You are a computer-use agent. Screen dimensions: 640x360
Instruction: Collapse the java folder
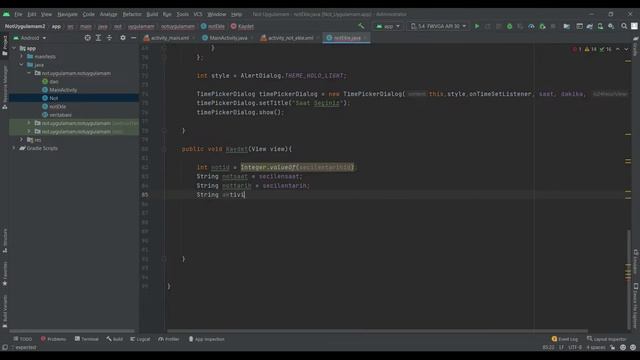coord(22,65)
